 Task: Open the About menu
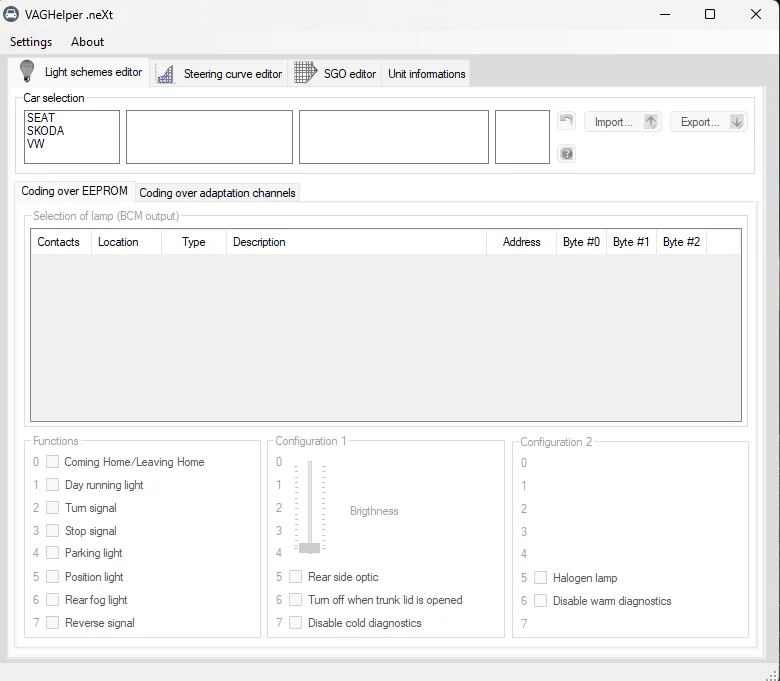pyautogui.click(x=87, y=42)
